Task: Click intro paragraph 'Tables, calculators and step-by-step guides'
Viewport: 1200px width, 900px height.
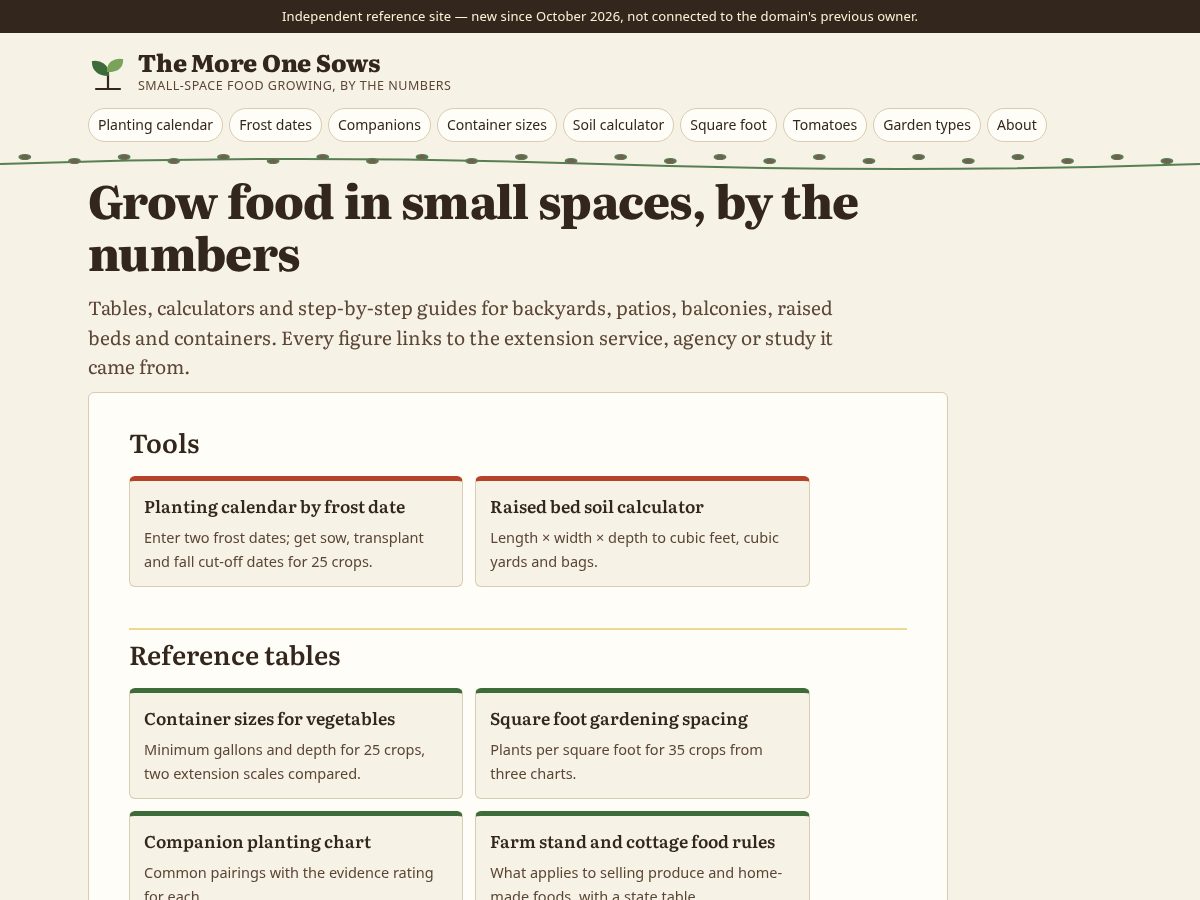Action: coord(460,337)
